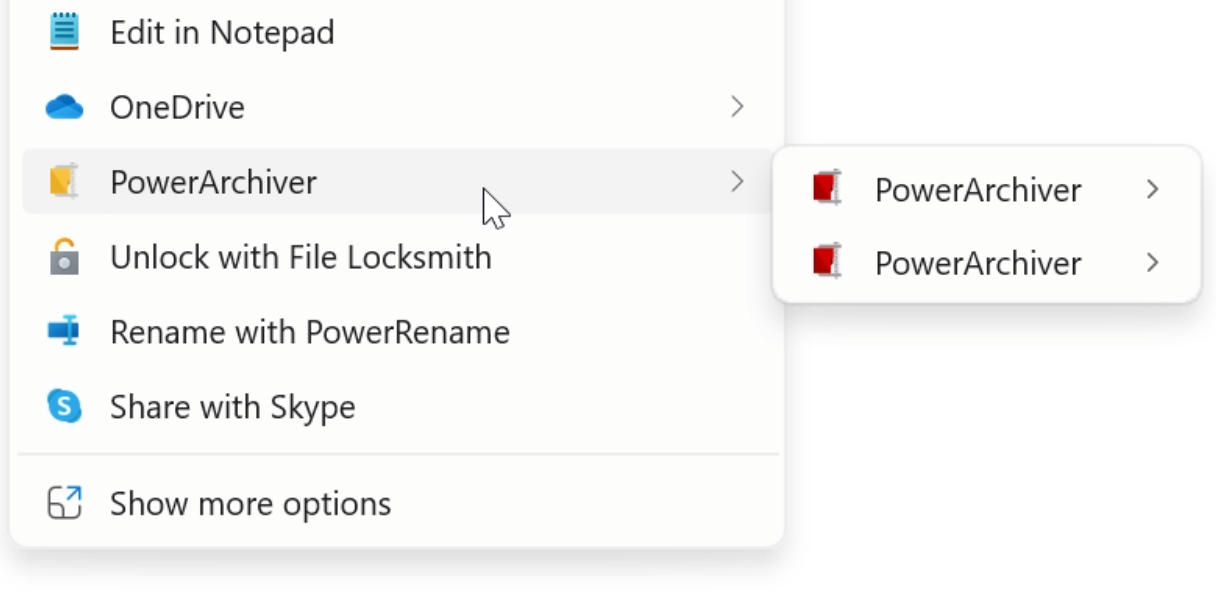Select Share with Skype

click(x=396, y=406)
